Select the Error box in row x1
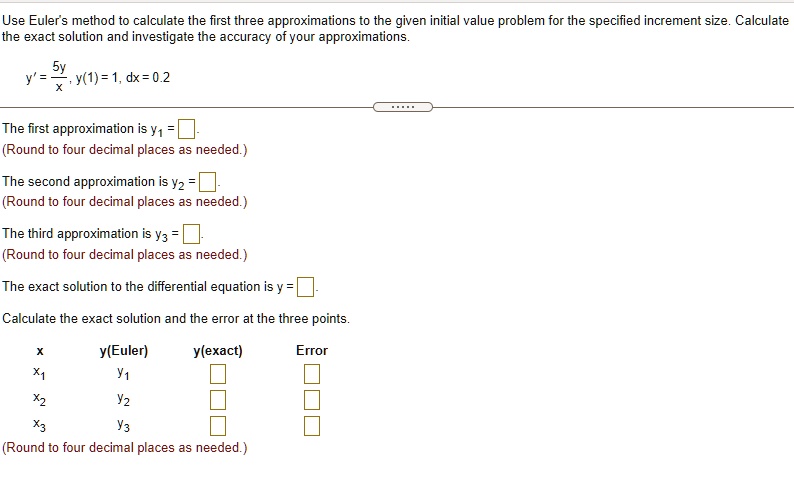794x479 pixels. [312, 374]
